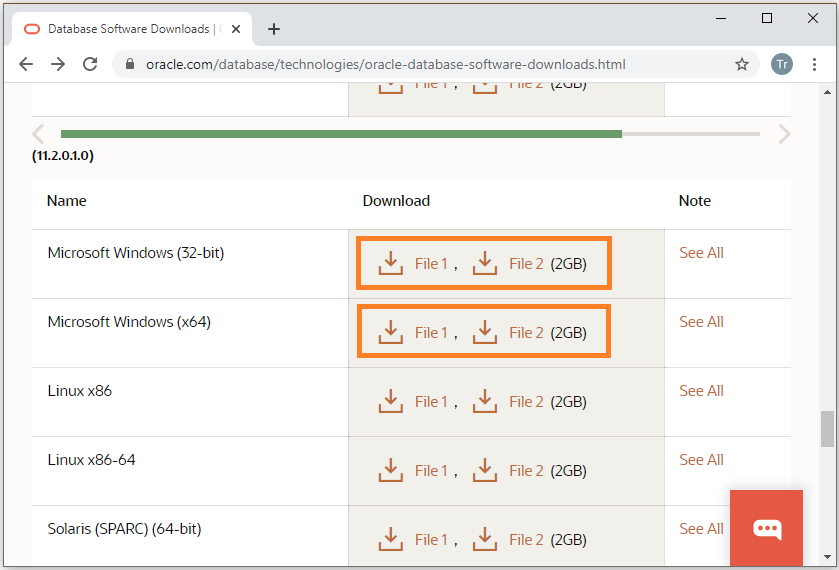Click the download icon for Windows x64 File 1
Viewport: 839px width, 570px height.
[x=391, y=332]
